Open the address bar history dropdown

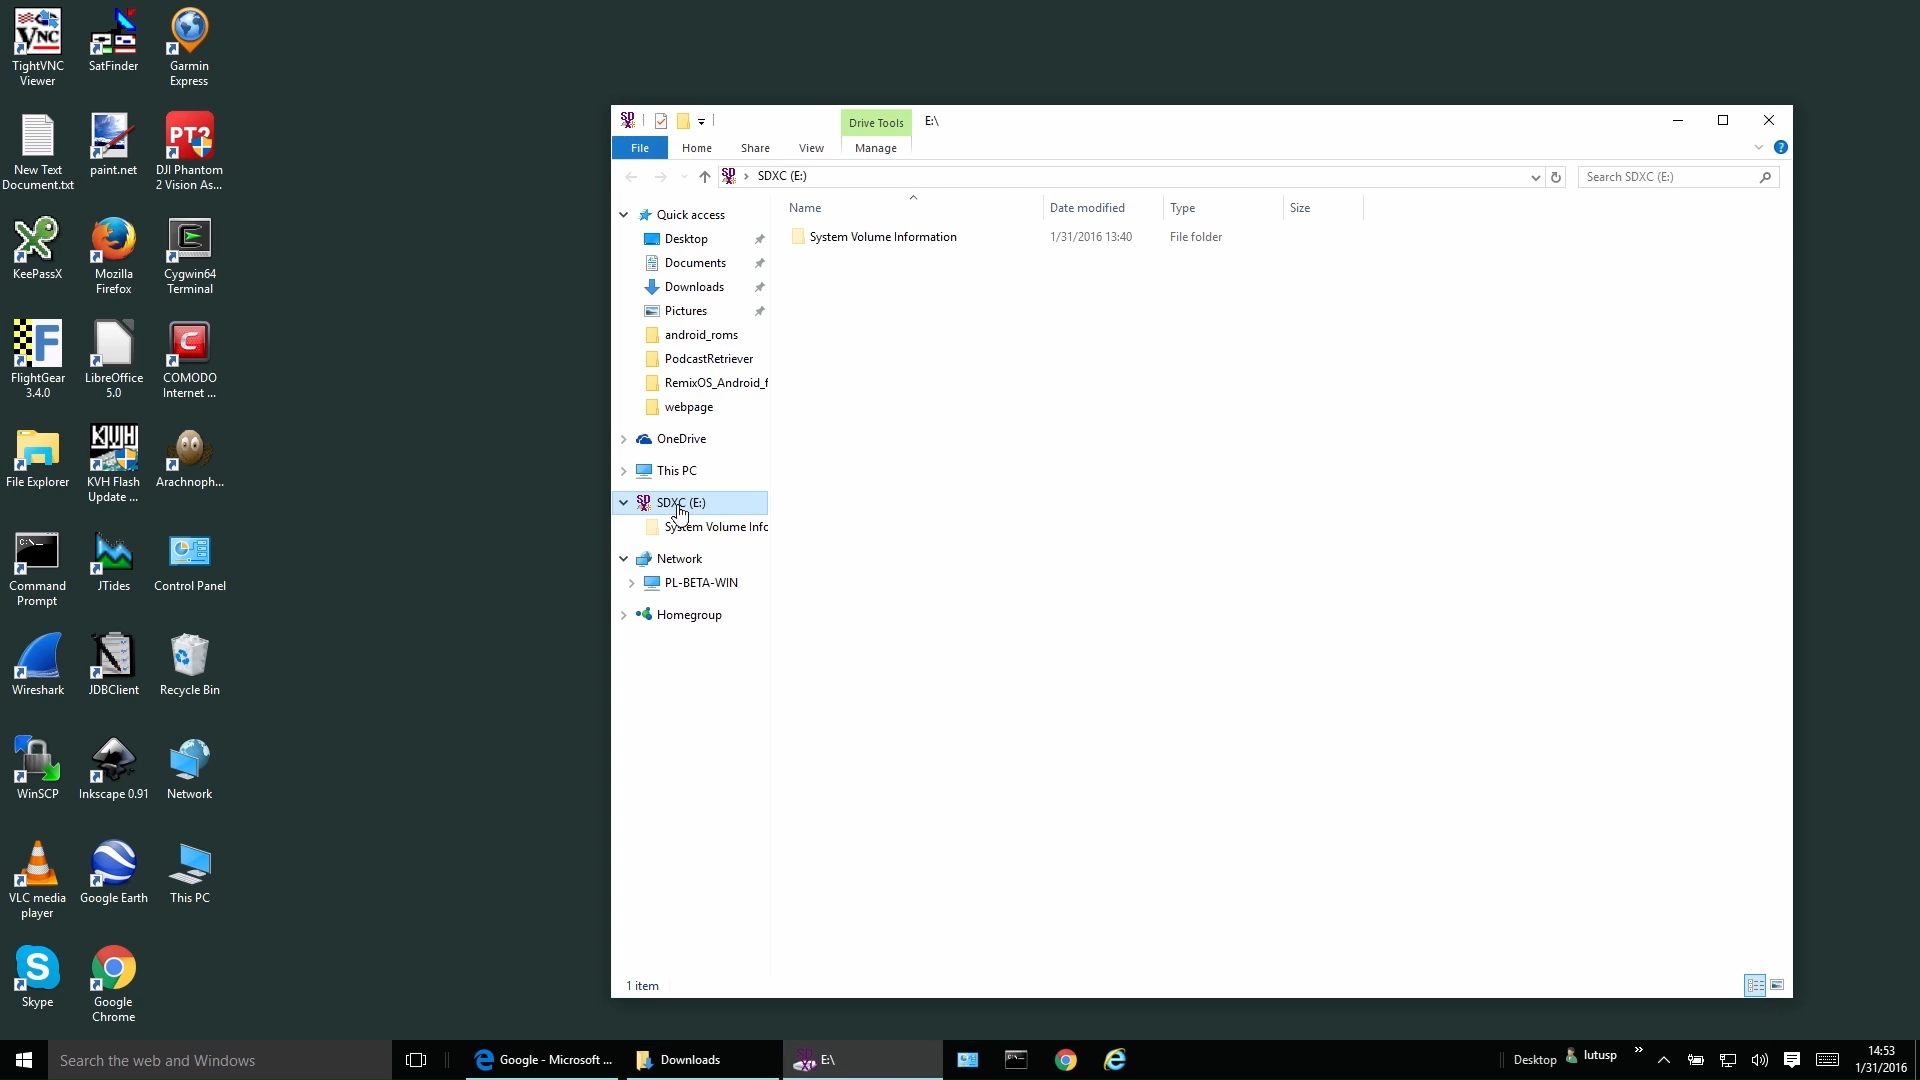pos(1535,177)
